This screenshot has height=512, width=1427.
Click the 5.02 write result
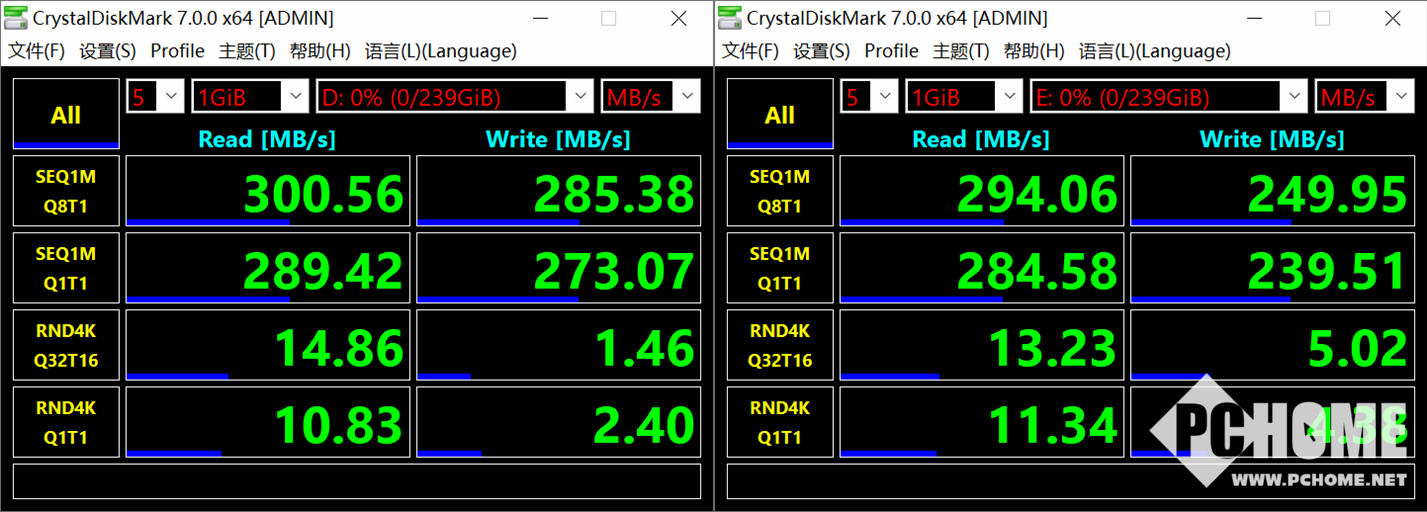1273,345
